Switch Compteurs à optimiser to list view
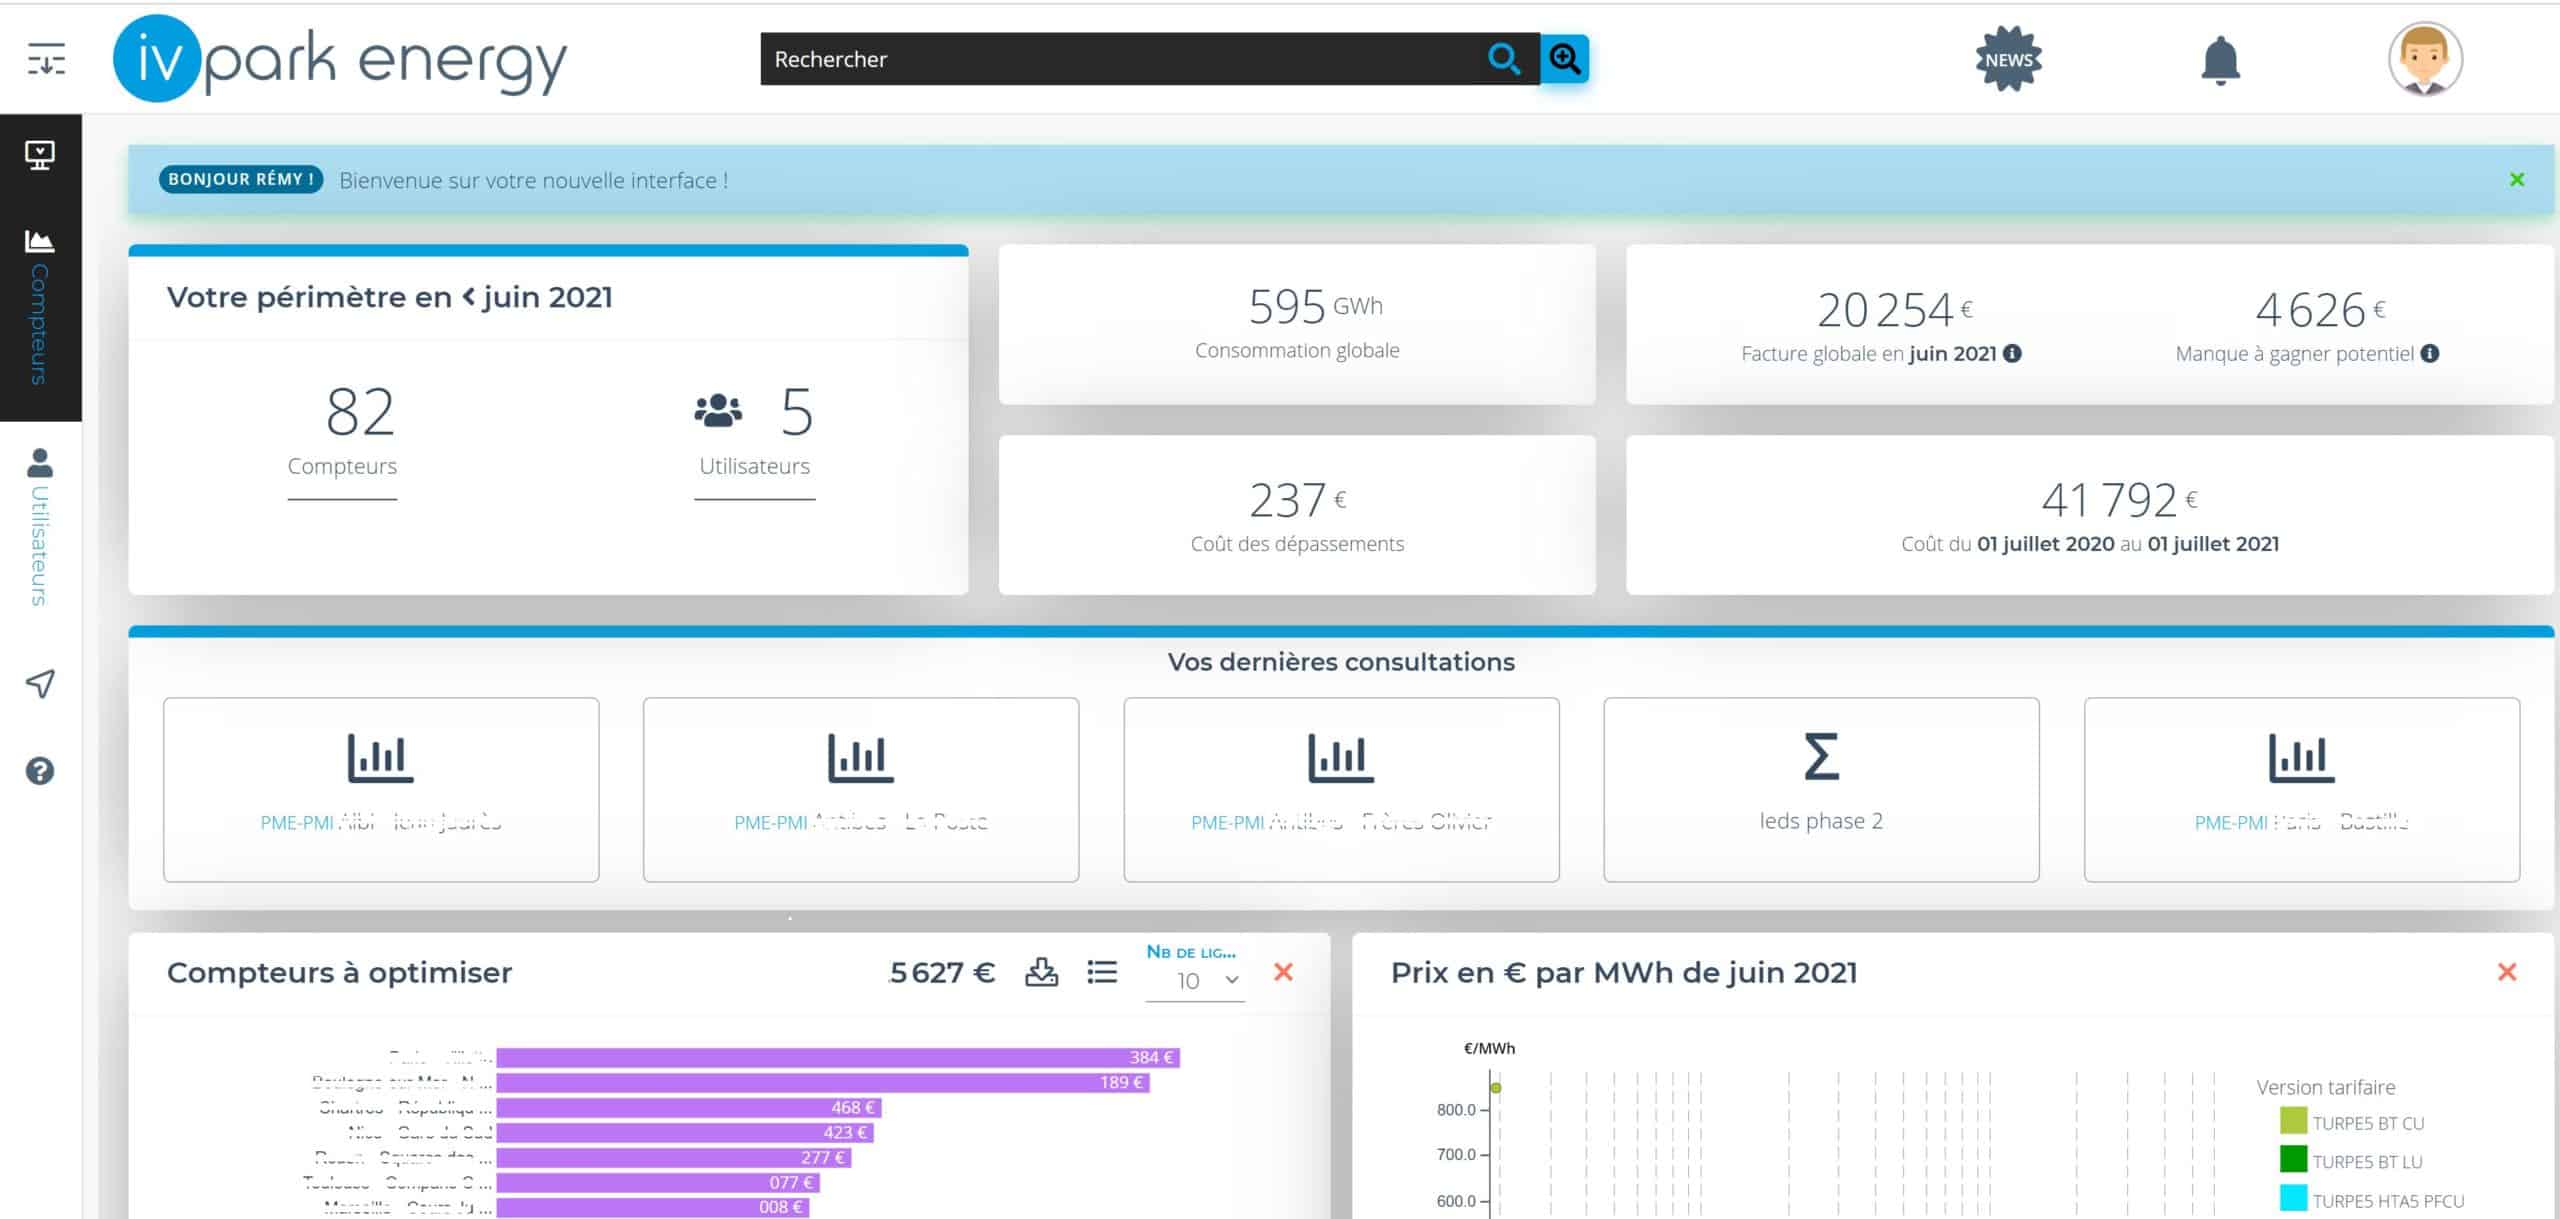Viewport: 2560px width, 1219px height. pyautogui.click(x=1102, y=972)
